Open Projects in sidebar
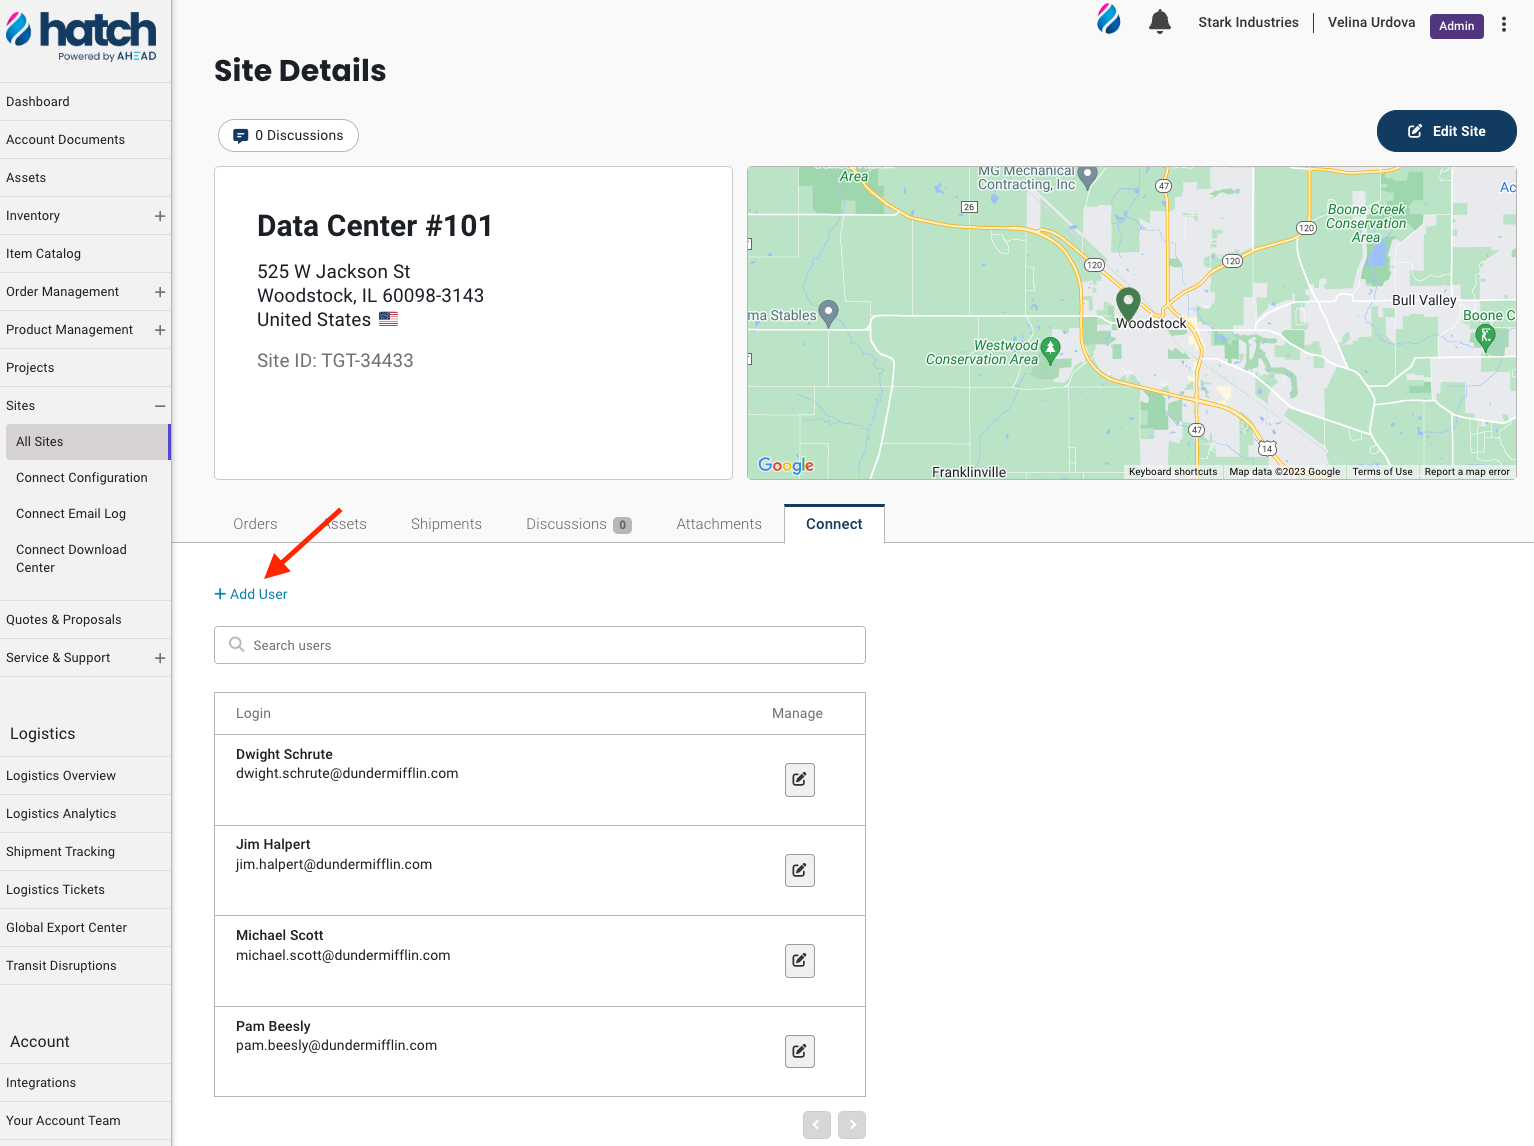 pyautogui.click(x=85, y=368)
